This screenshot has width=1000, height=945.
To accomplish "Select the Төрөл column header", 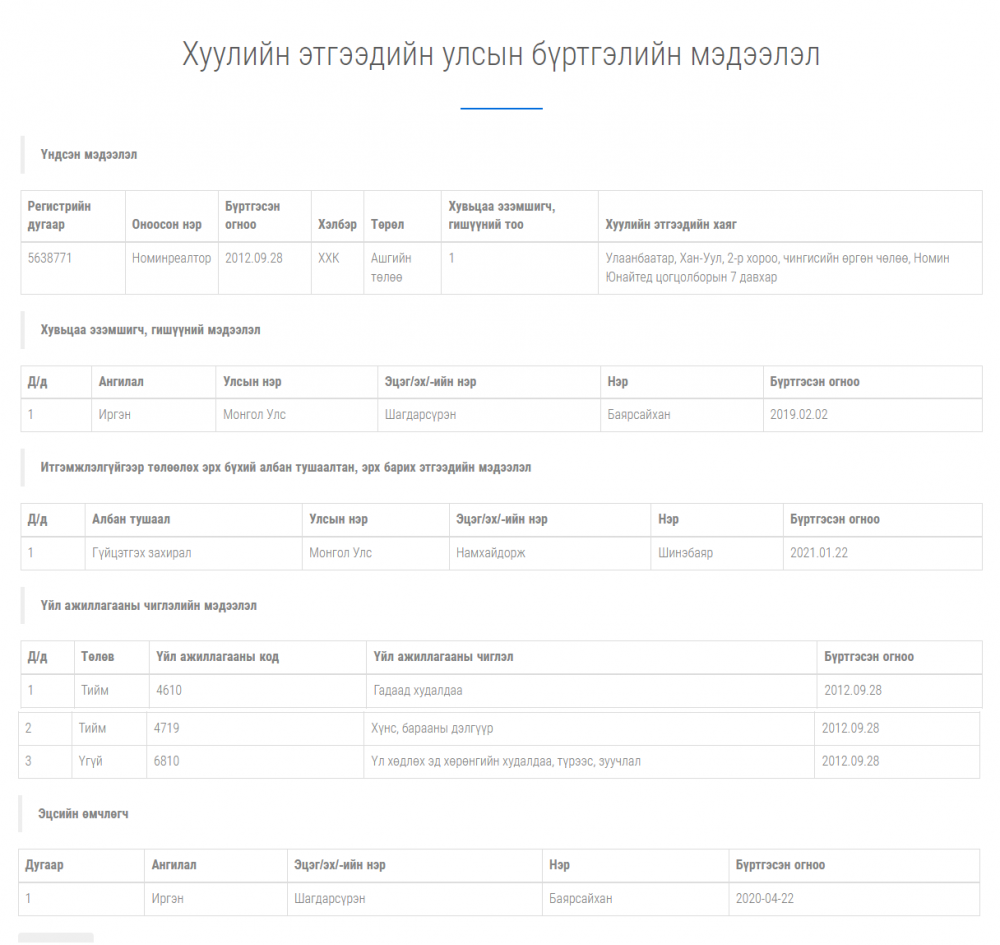I will coord(387,224).
